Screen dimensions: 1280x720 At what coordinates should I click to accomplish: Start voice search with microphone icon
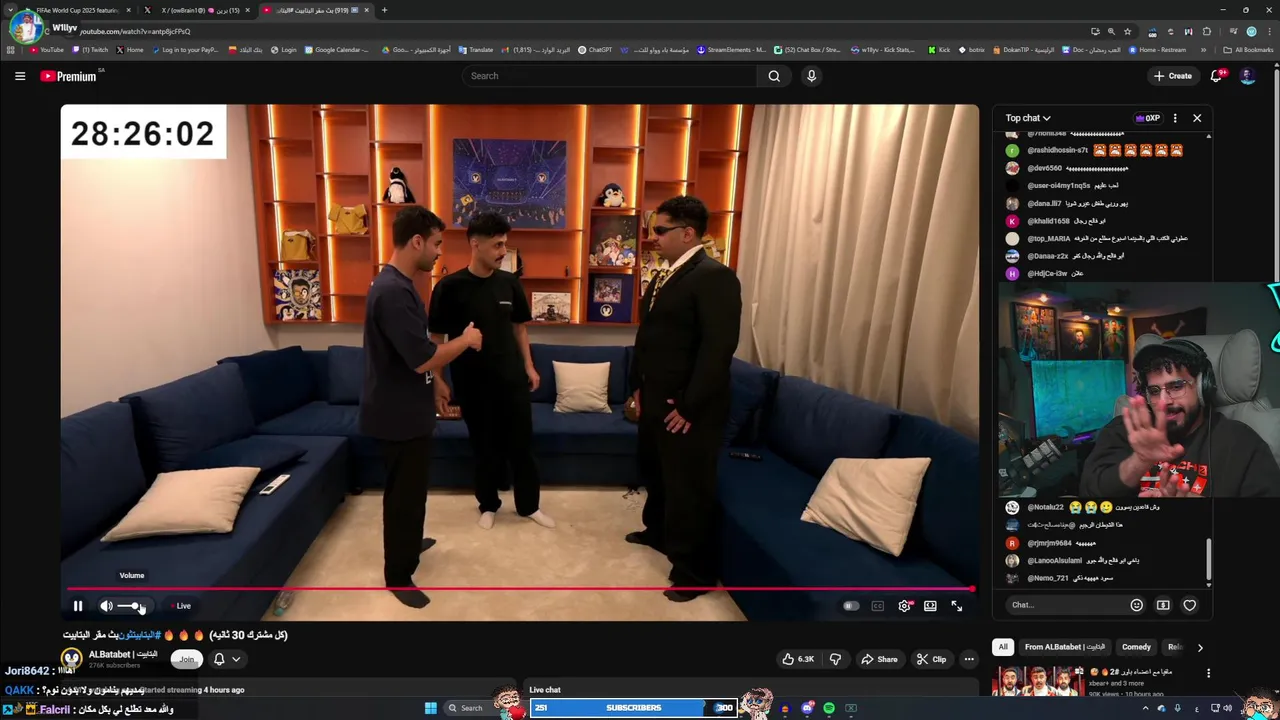[811, 76]
